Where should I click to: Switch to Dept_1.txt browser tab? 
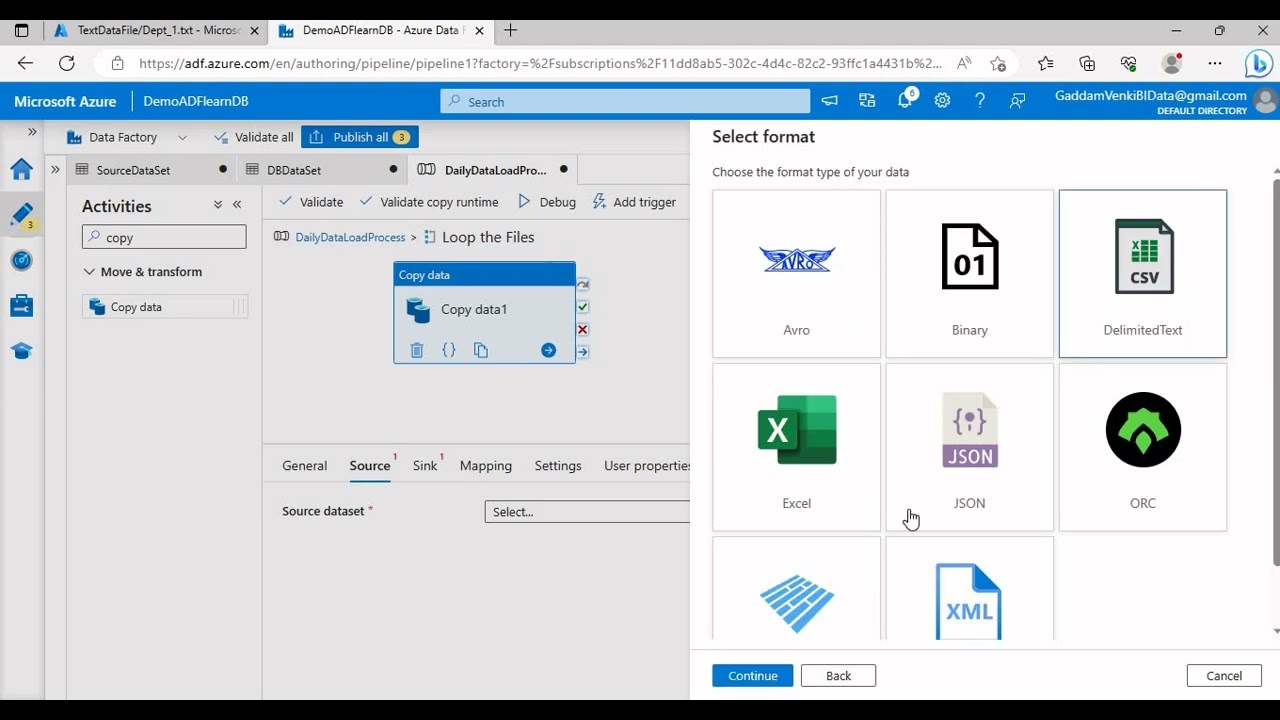[158, 31]
